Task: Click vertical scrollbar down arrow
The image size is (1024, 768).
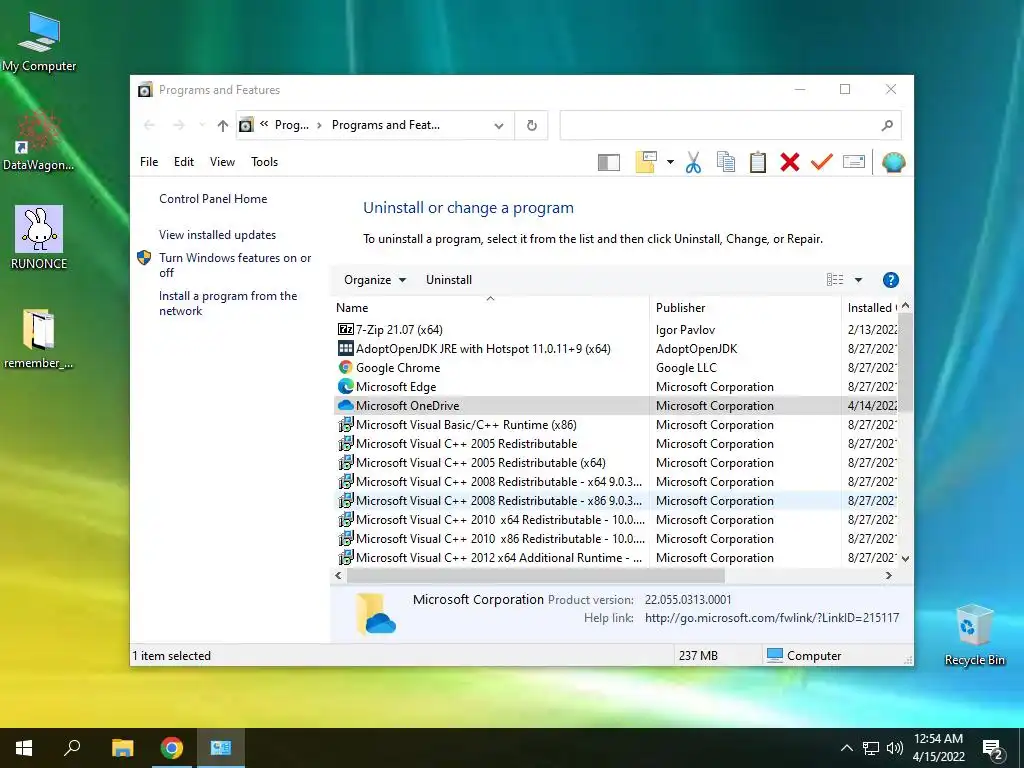Action: (905, 558)
